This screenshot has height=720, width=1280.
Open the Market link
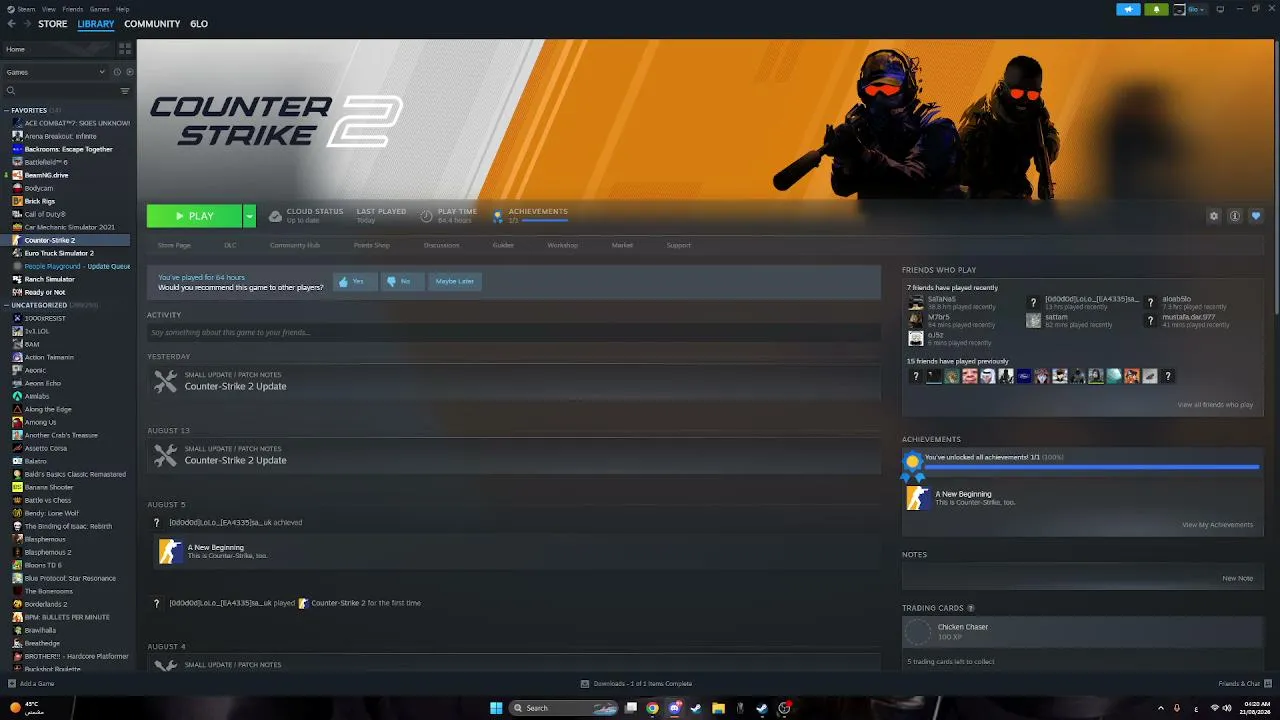pos(622,245)
